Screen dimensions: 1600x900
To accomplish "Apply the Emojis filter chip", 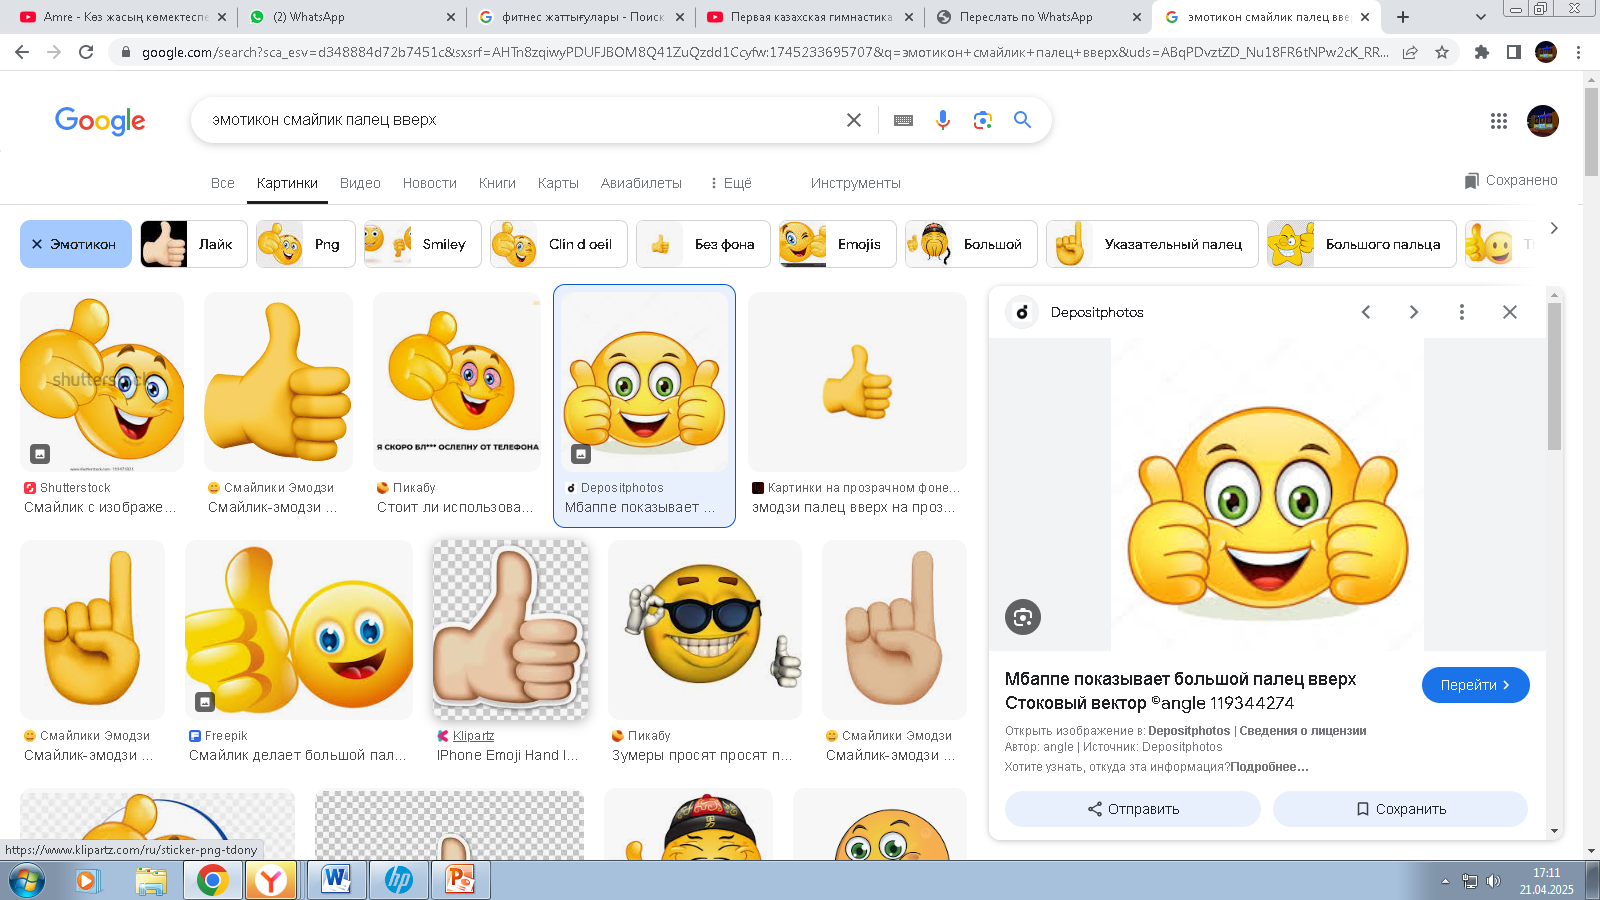I will [x=838, y=244].
